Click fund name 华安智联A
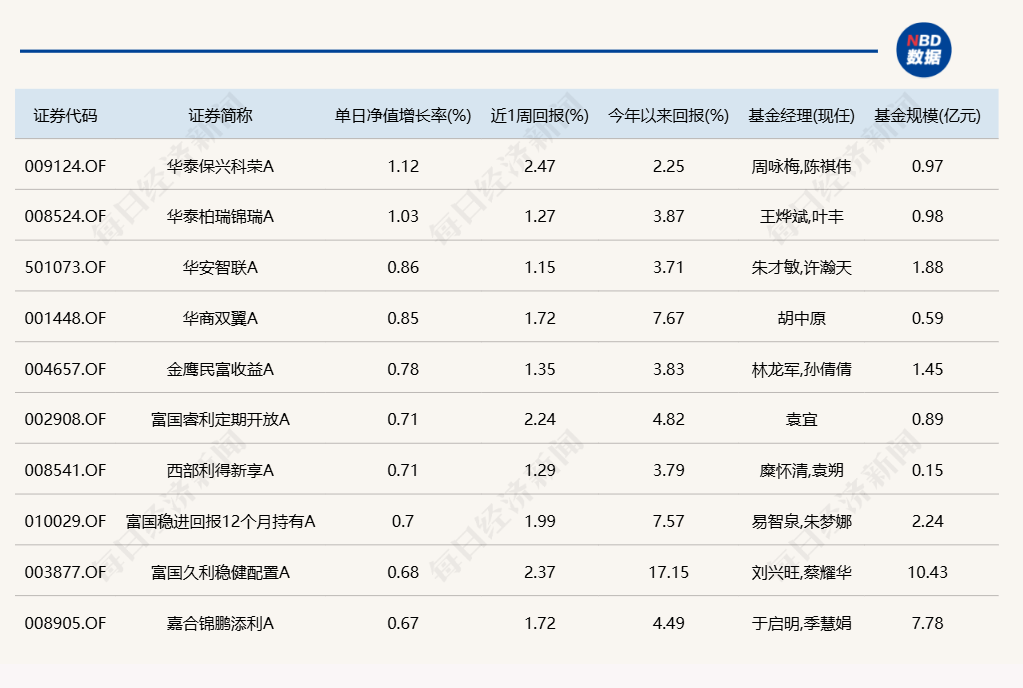Image resolution: width=1023 pixels, height=688 pixels. tap(221, 267)
